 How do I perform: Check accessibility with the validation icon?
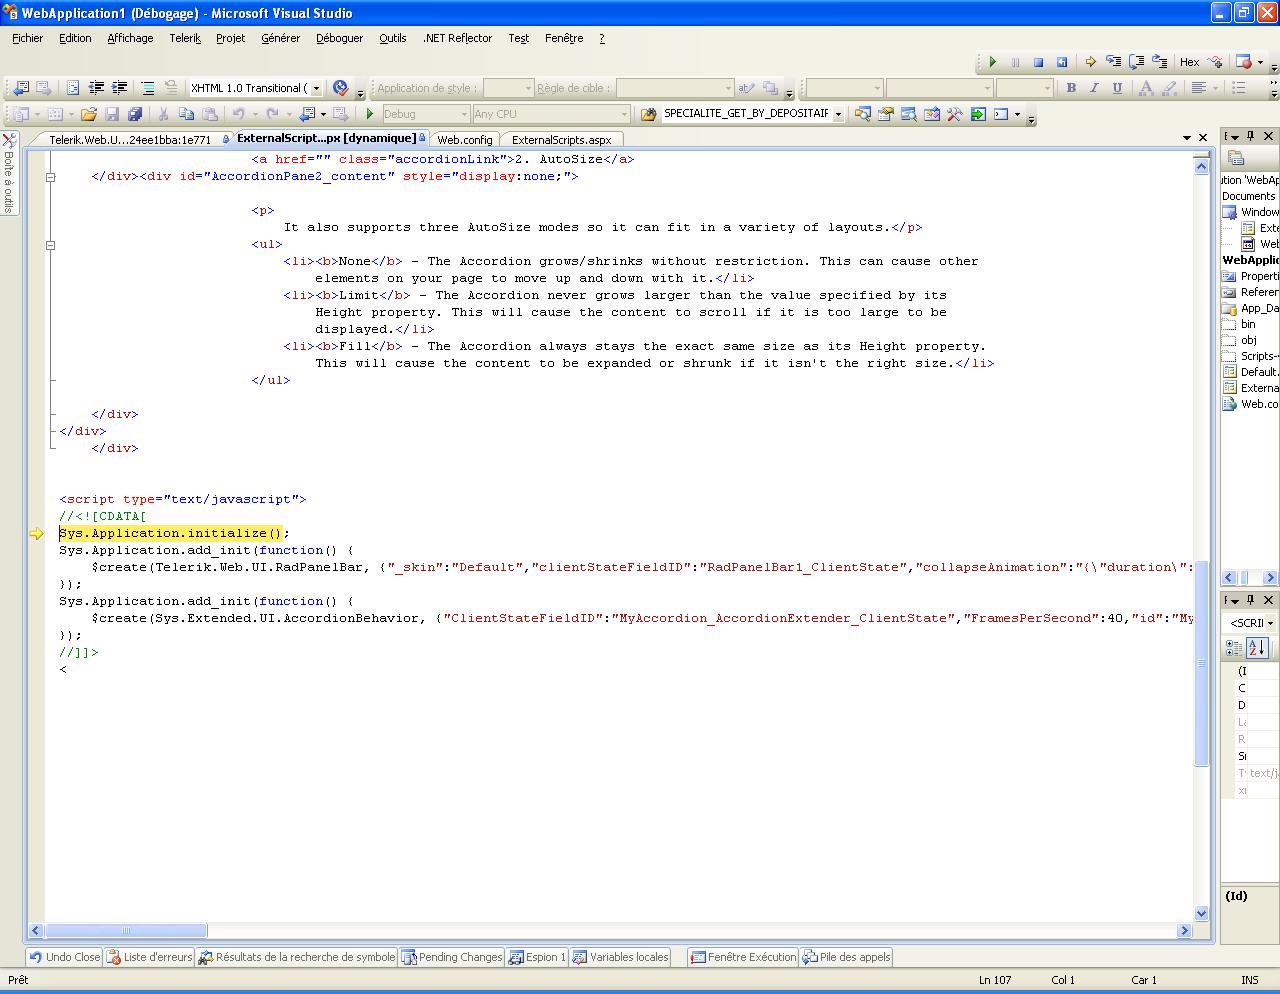pyautogui.click(x=341, y=88)
